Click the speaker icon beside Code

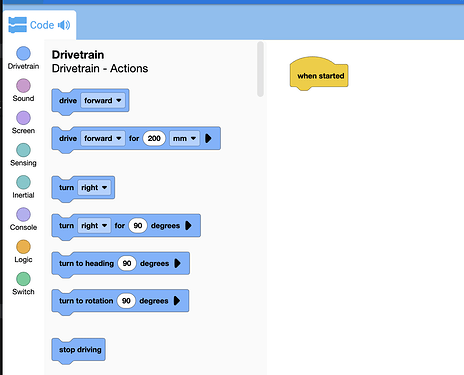tap(64, 25)
